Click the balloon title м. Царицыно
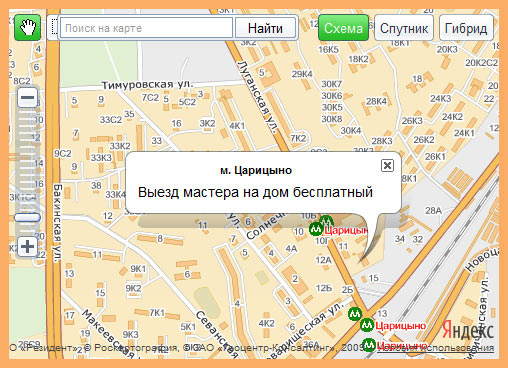This screenshot has height=368, width=508. pos(256,170)
